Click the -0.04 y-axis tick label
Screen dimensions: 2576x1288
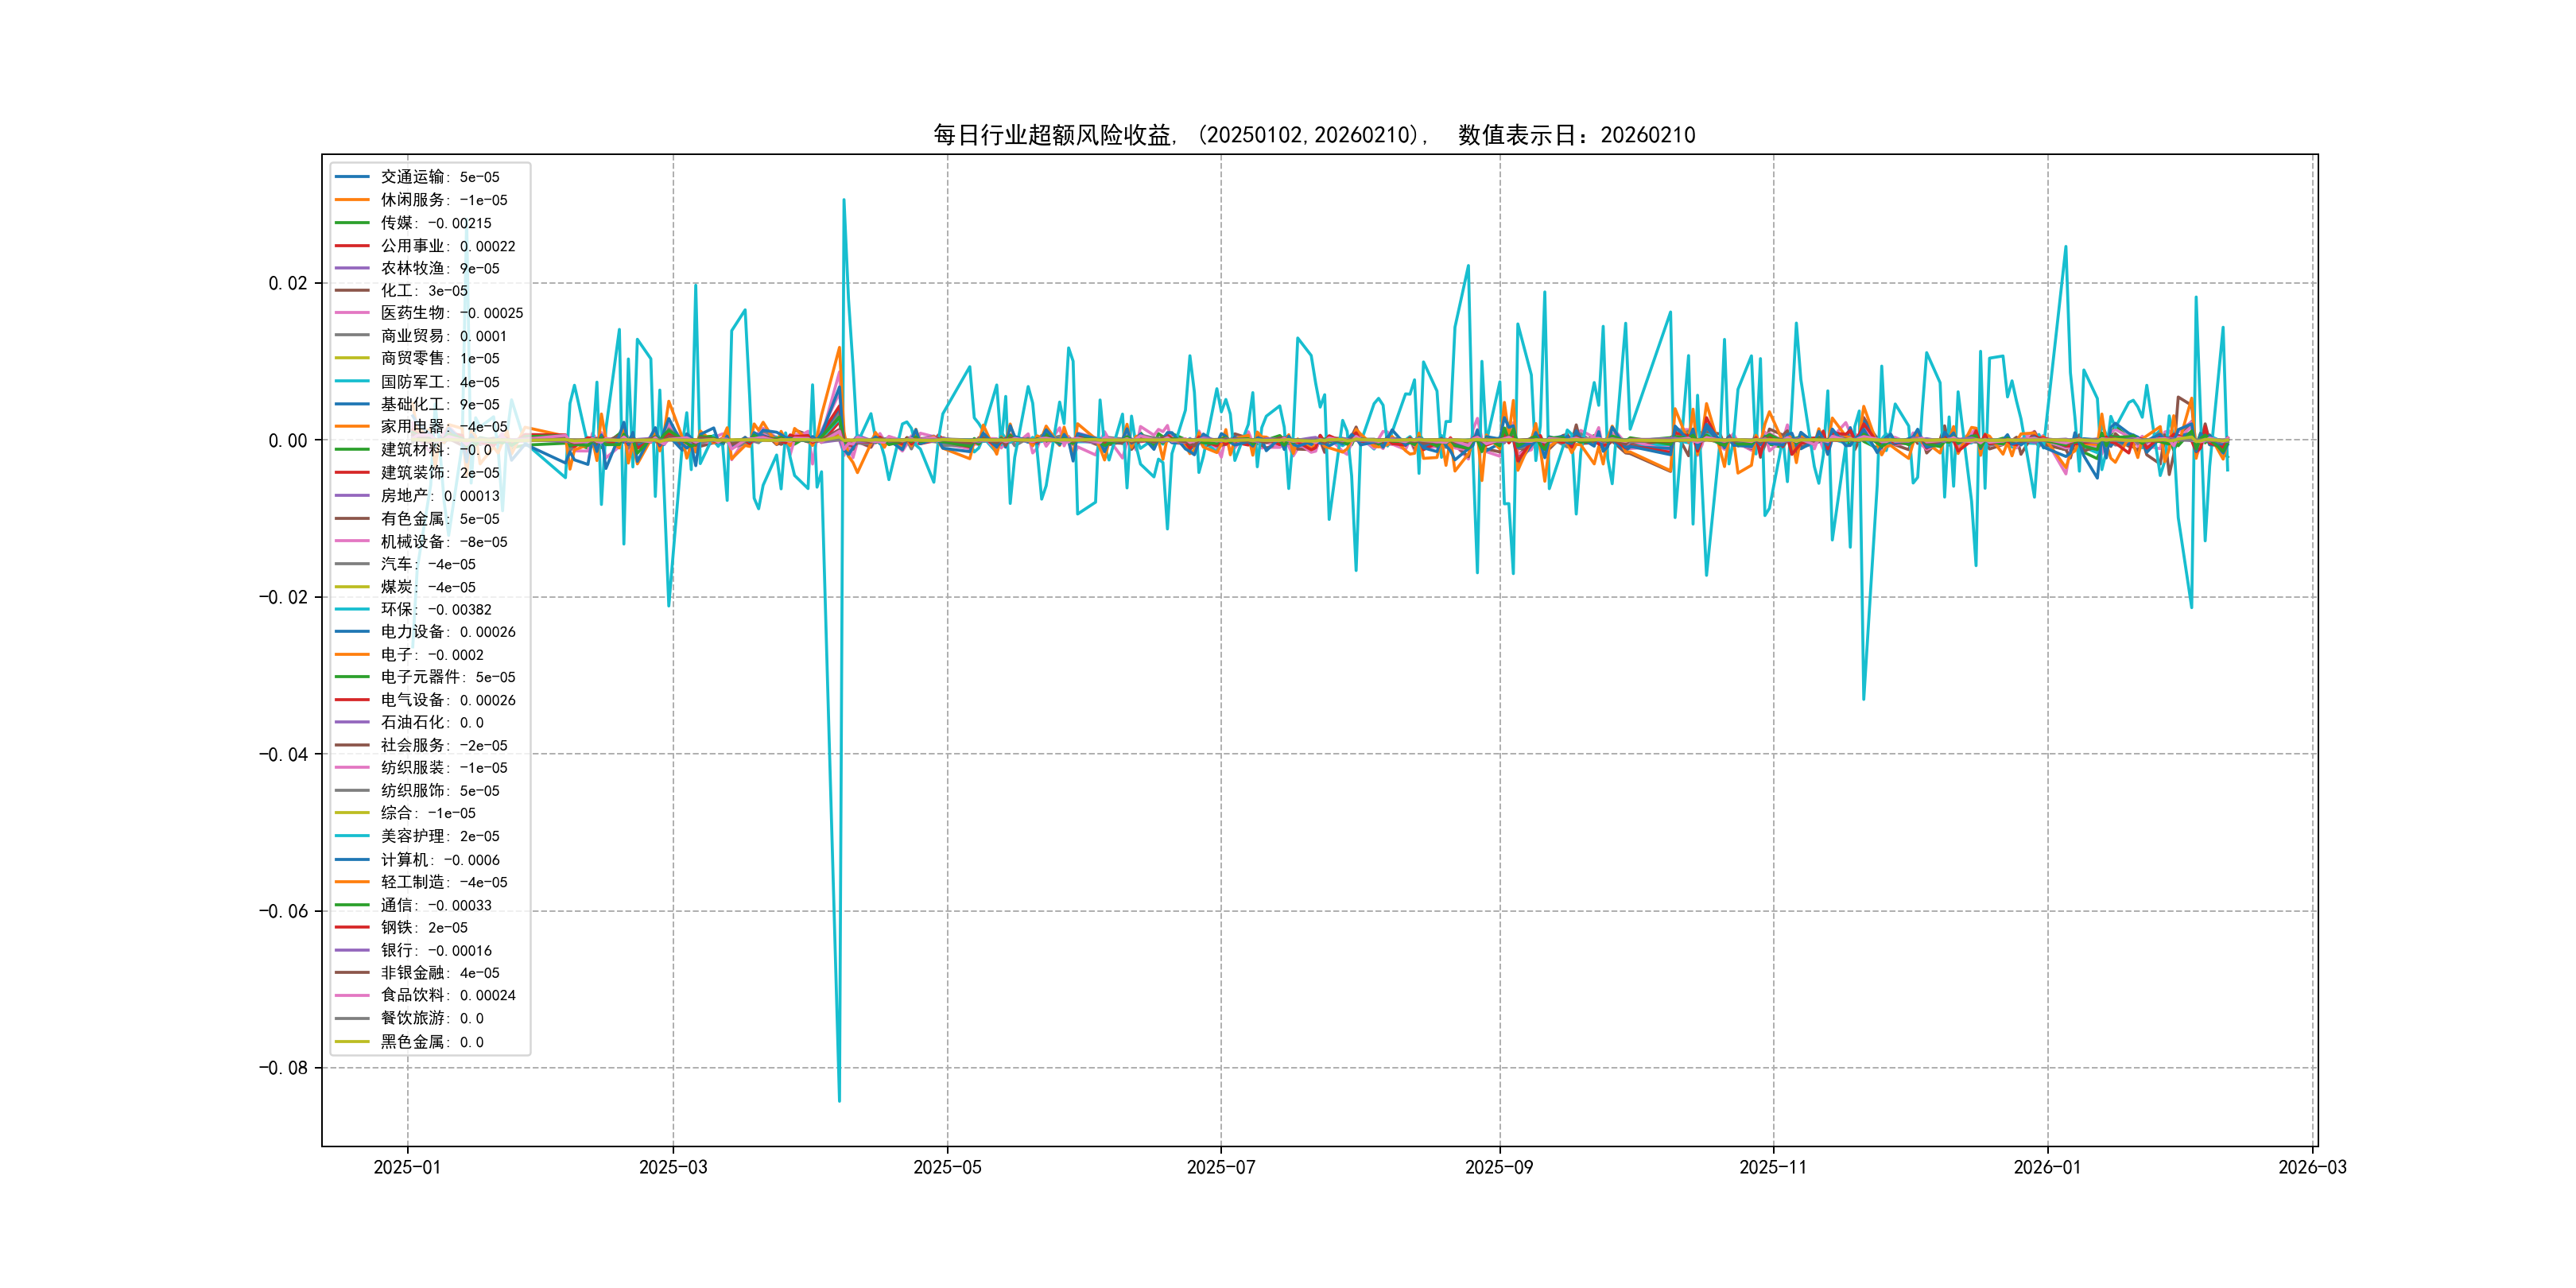283,754
